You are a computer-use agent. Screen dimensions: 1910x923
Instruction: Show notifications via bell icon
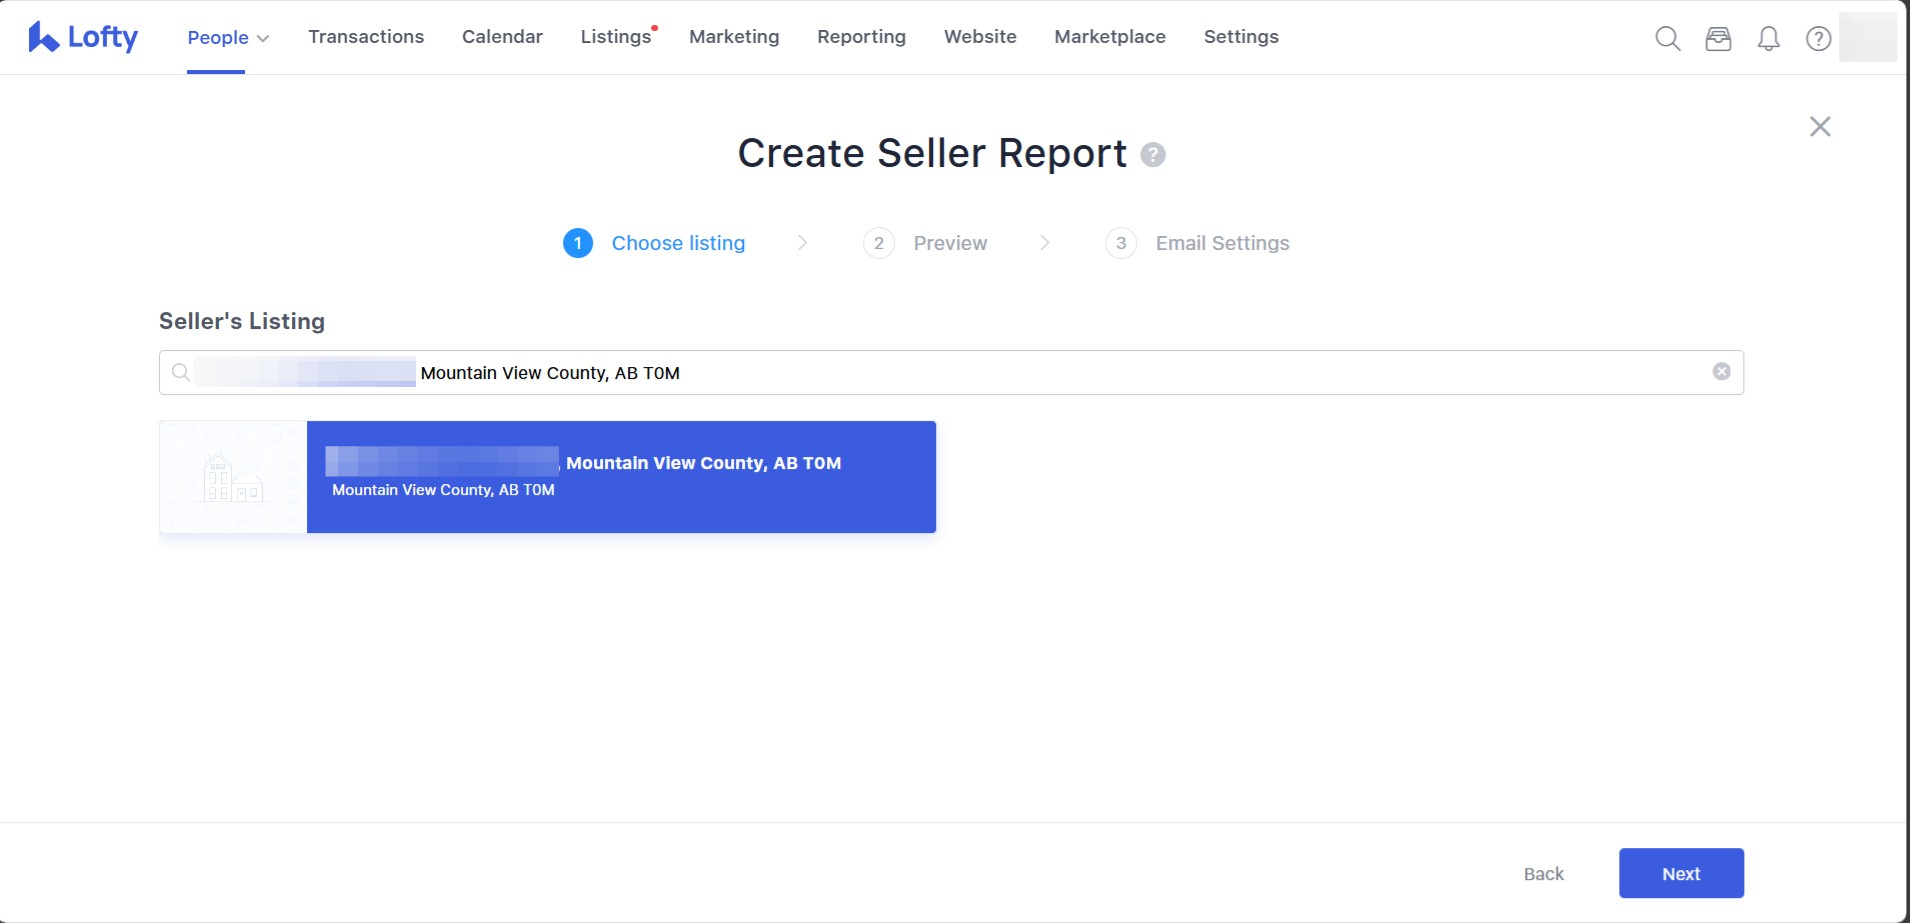point(1768,38)
